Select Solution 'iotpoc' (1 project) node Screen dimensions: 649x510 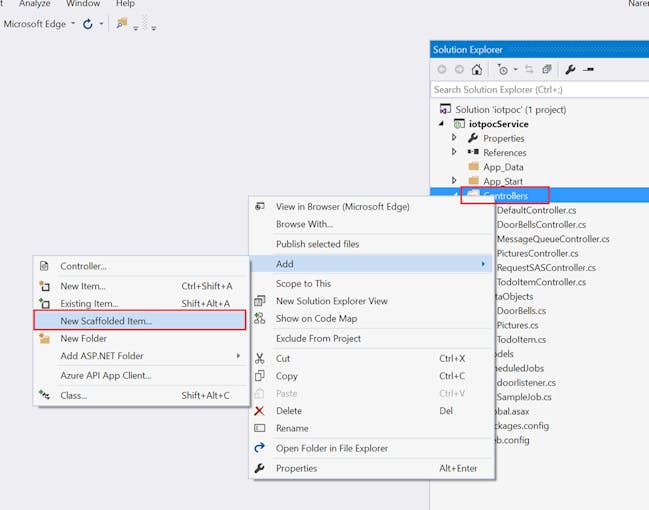[x=510, y=110]
